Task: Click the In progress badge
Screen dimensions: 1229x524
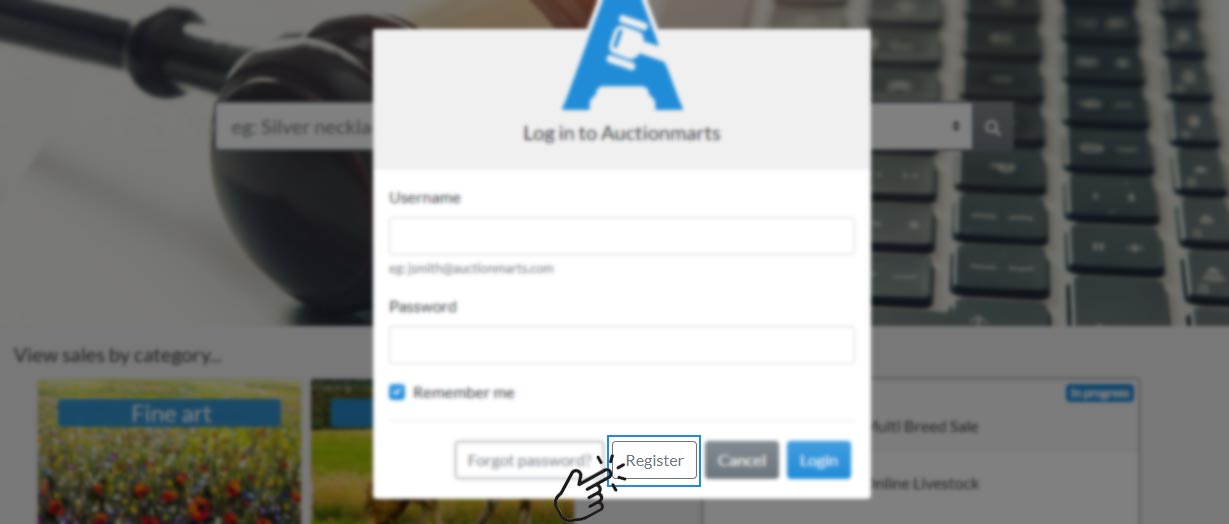Action: tap(1099, 393)
